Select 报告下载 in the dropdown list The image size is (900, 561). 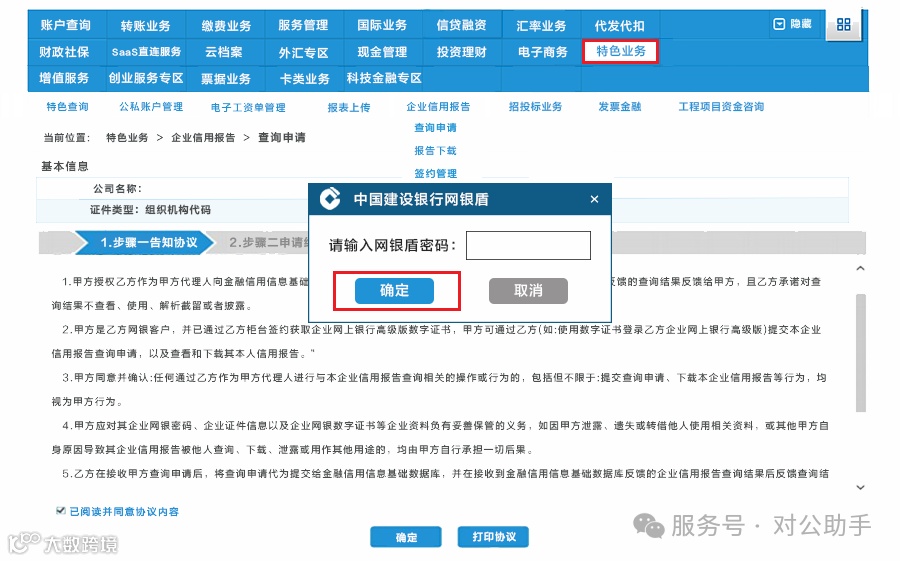(x=436, y=150)
